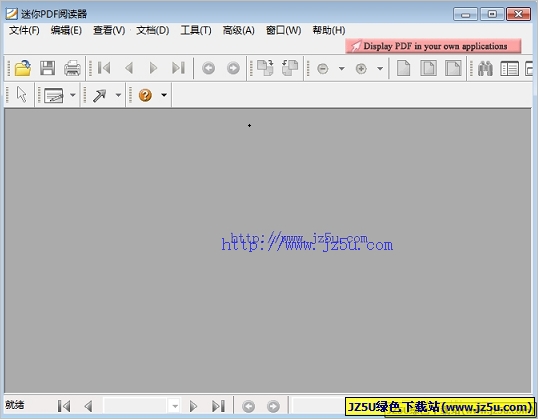
Task: Select the arrow pointer tool
Action: (x=22, y=94)
